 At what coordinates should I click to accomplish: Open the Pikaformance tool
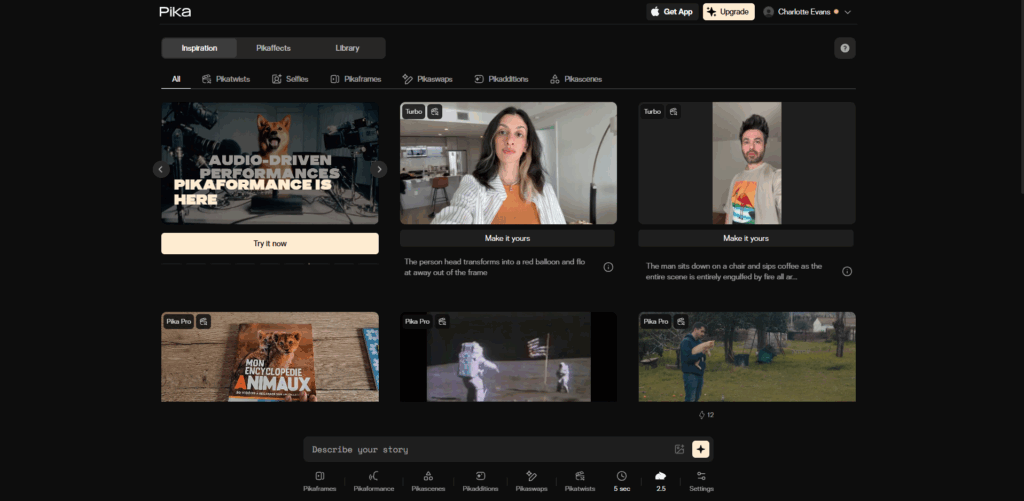click(374, 481)
